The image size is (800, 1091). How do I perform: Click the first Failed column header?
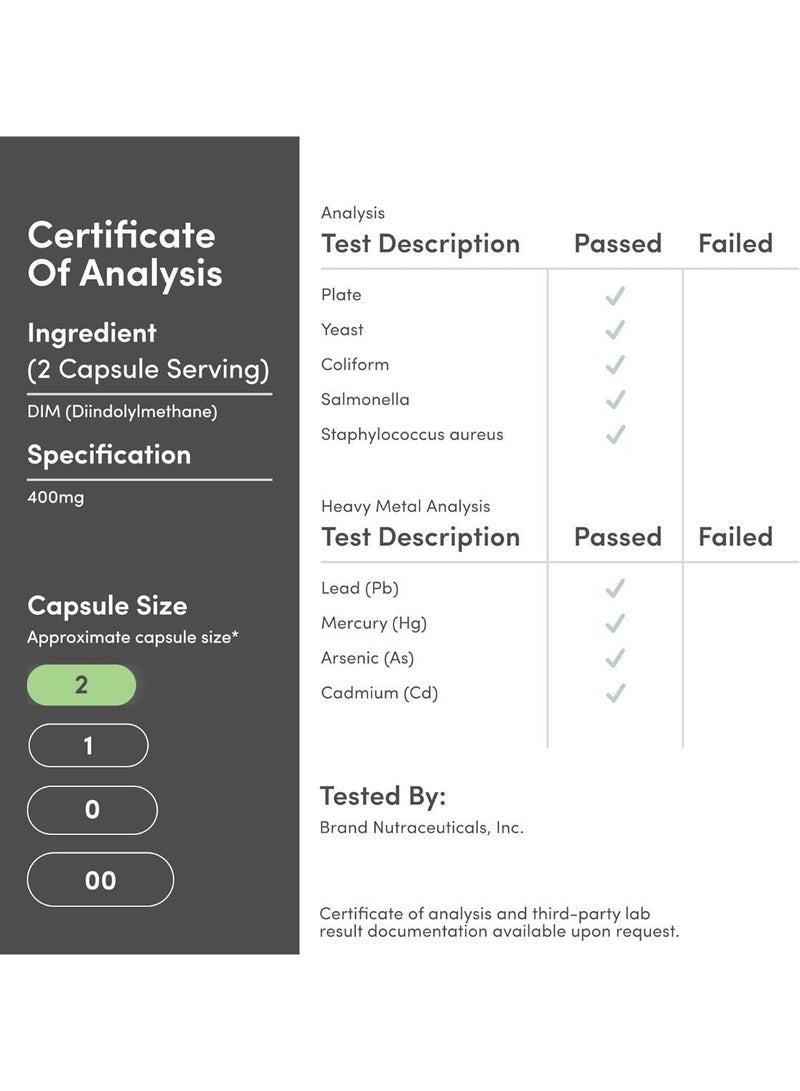click(735, 244)
